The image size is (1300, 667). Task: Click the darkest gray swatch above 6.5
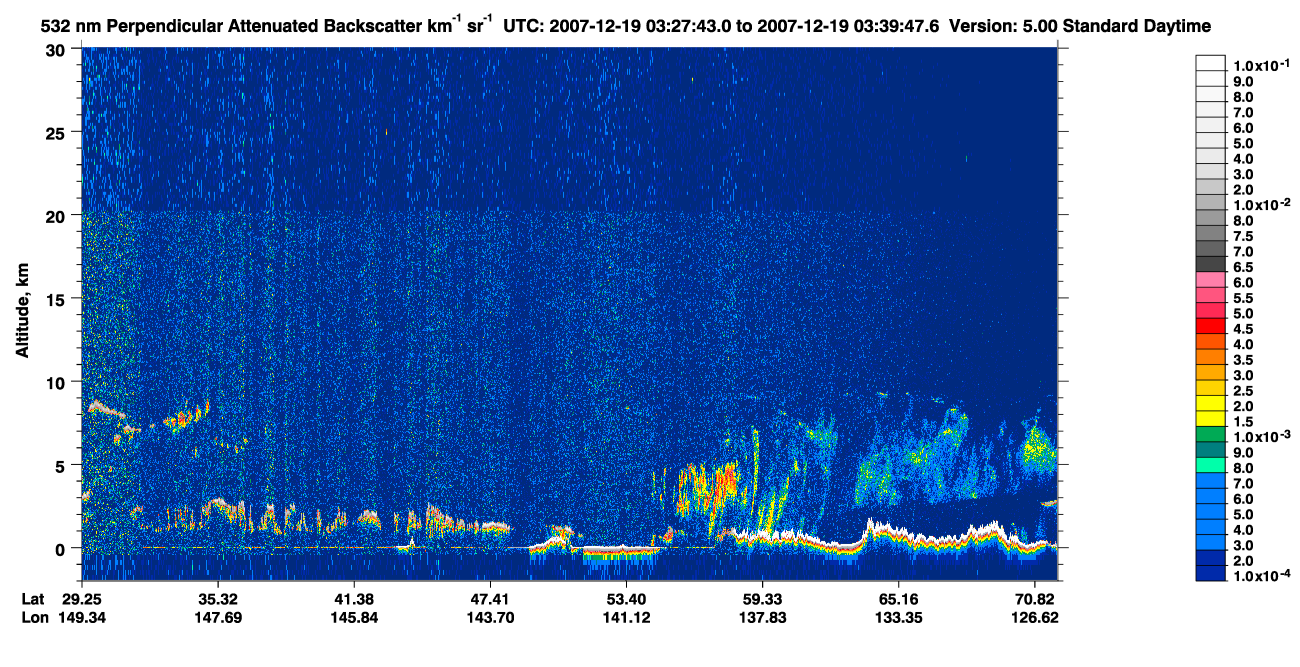[x=1210, y=264]
